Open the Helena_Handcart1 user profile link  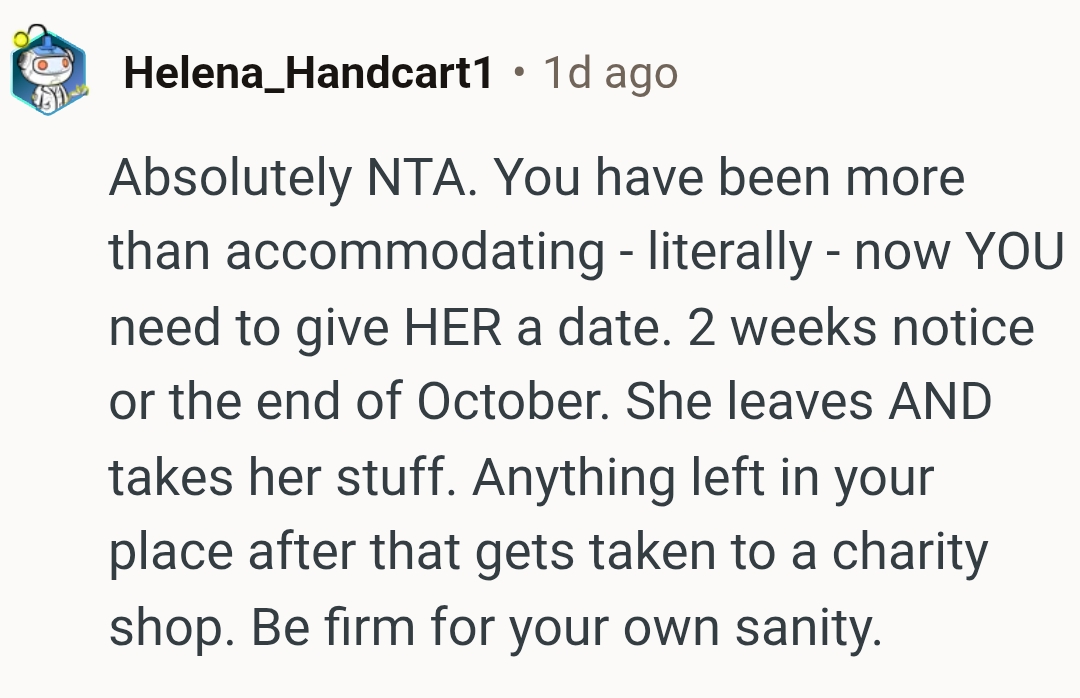coord(308,74)
